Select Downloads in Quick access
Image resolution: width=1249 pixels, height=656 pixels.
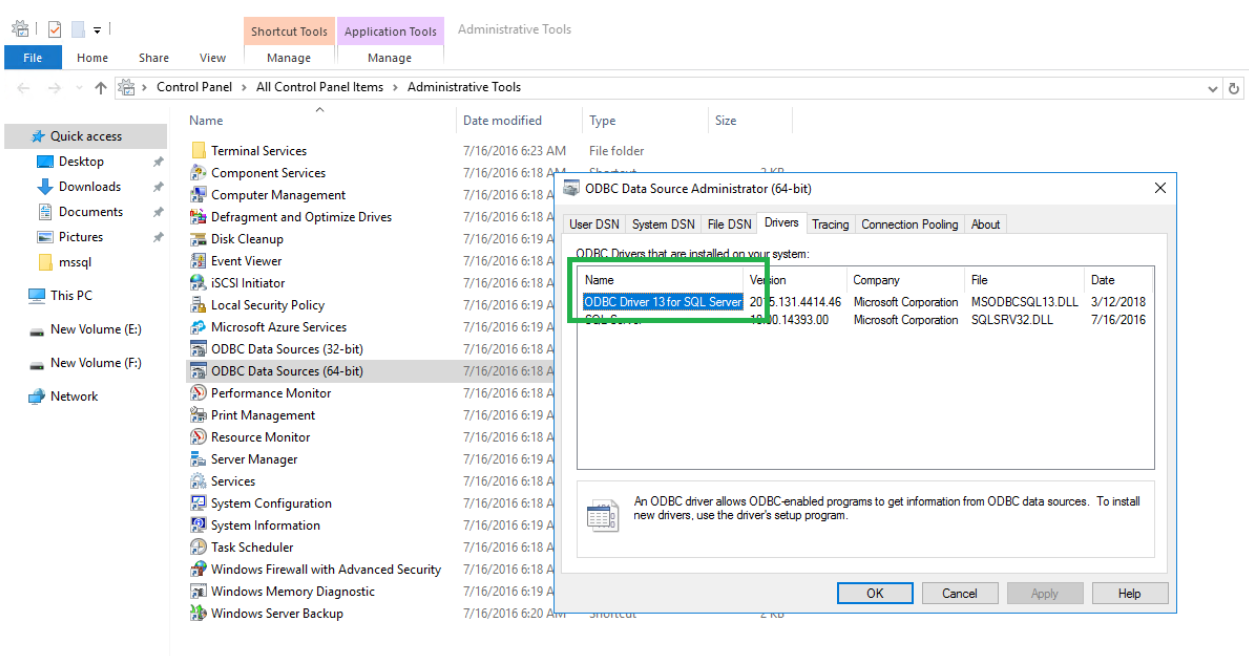click(89, 187)
